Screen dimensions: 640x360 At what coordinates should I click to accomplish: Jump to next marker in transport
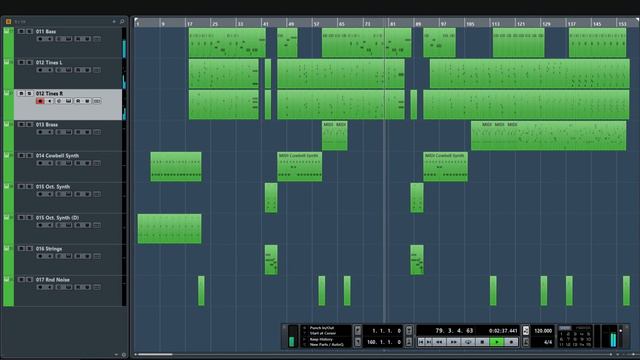click(x=429, y=342)
